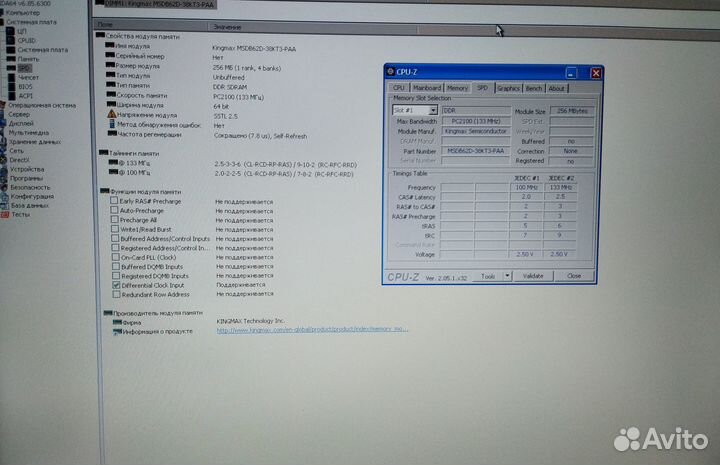The height and width of the screenshot is (465, 720).
Task: Click the Хранение данных category icon
Action: (3, 142)
